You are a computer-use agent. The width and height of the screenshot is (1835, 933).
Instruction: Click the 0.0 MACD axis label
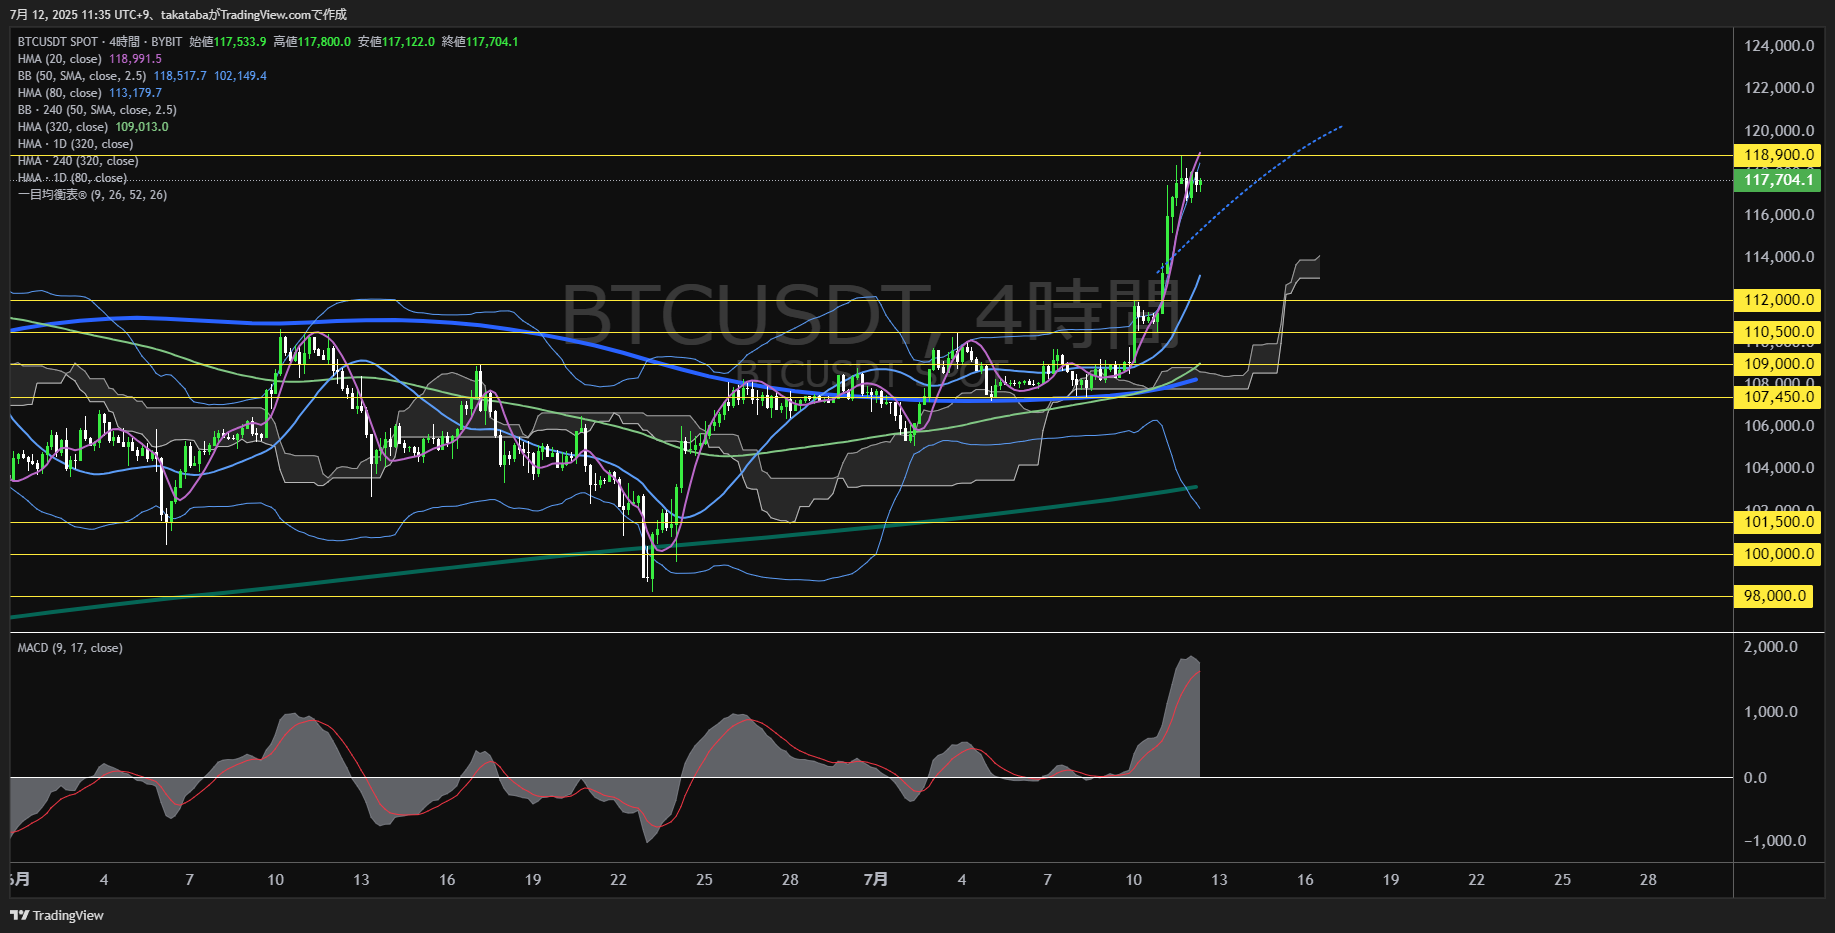[1755, 778]
